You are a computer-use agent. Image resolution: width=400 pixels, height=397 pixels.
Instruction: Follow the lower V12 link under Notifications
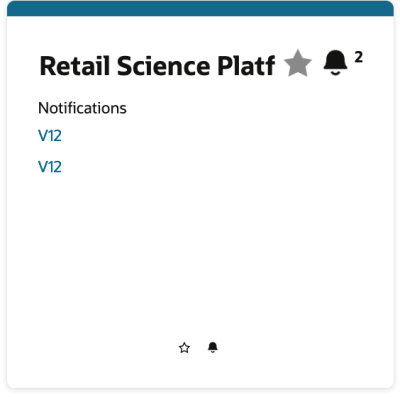click(50, 167)
